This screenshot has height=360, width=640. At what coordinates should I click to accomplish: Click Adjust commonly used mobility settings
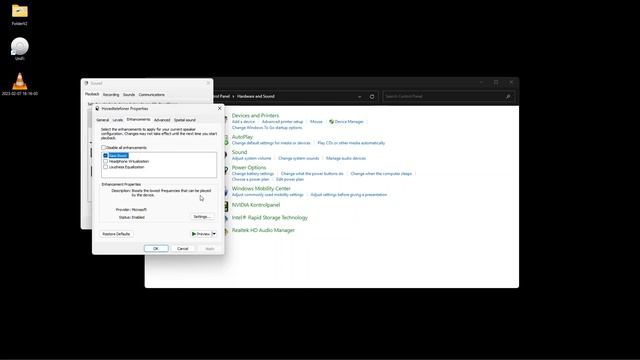(268, 195)
